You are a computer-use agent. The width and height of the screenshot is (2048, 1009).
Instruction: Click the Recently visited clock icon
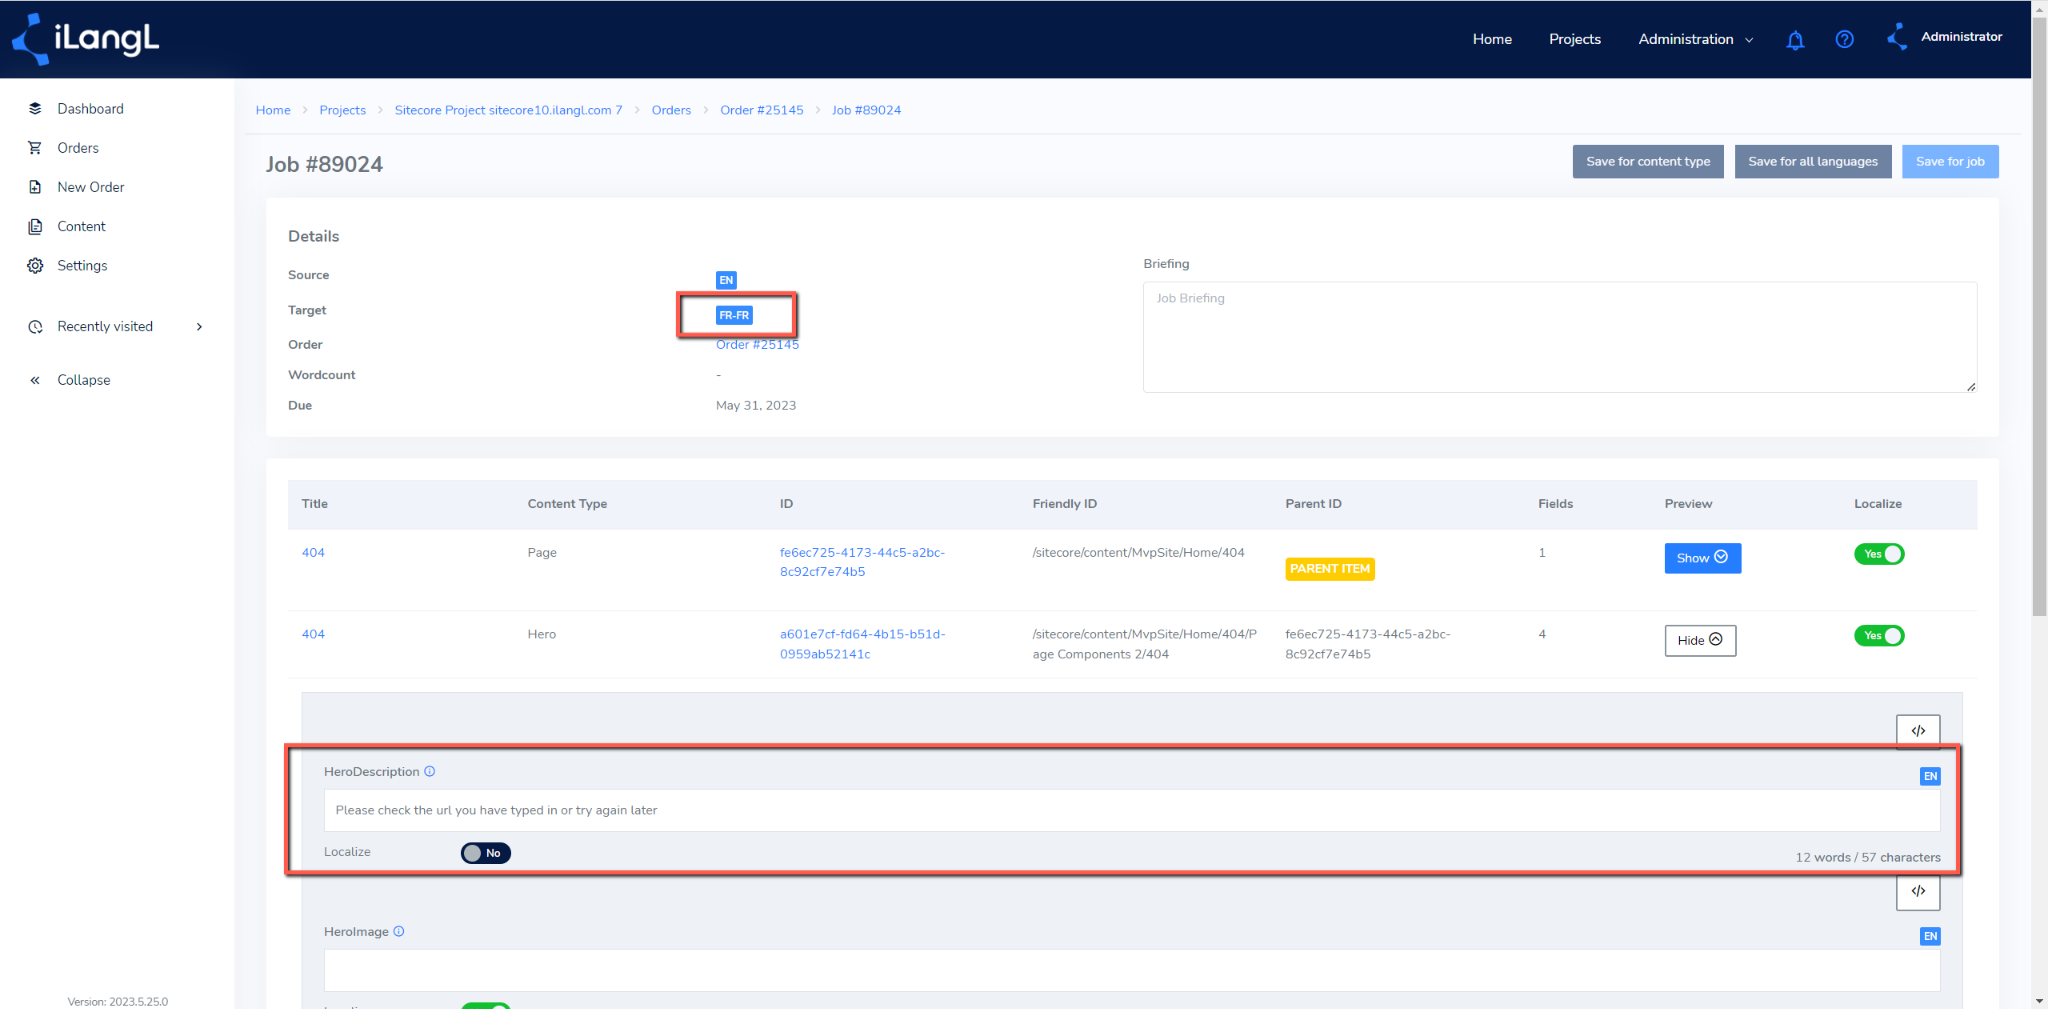point(35,327)
